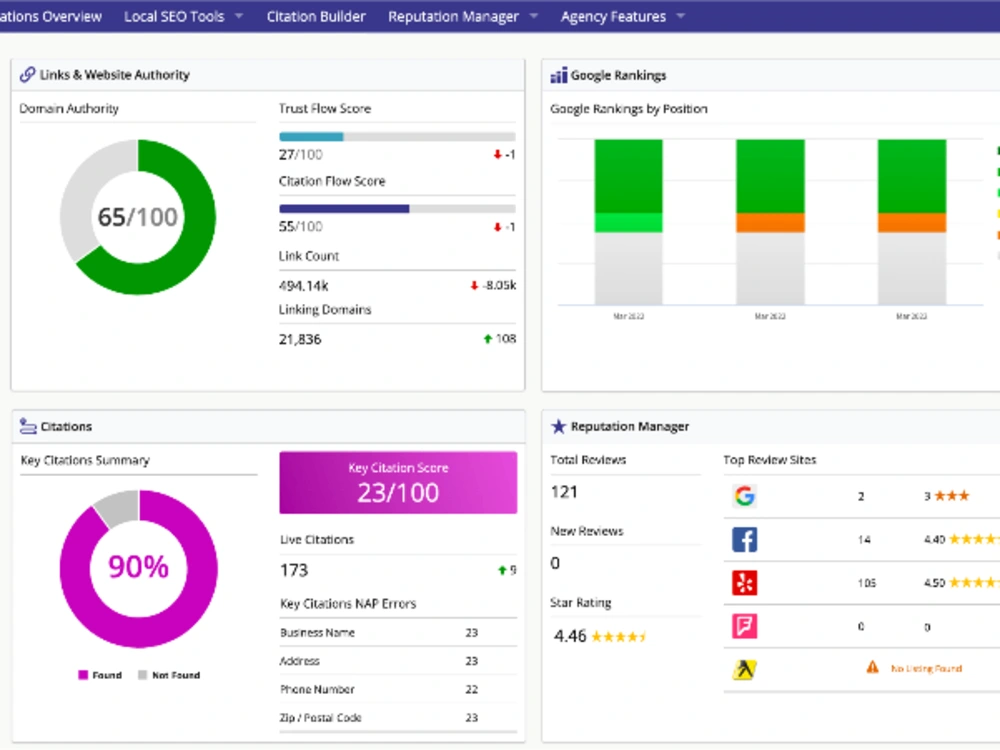Click the Links & Website Authority heading

[115, 75]
